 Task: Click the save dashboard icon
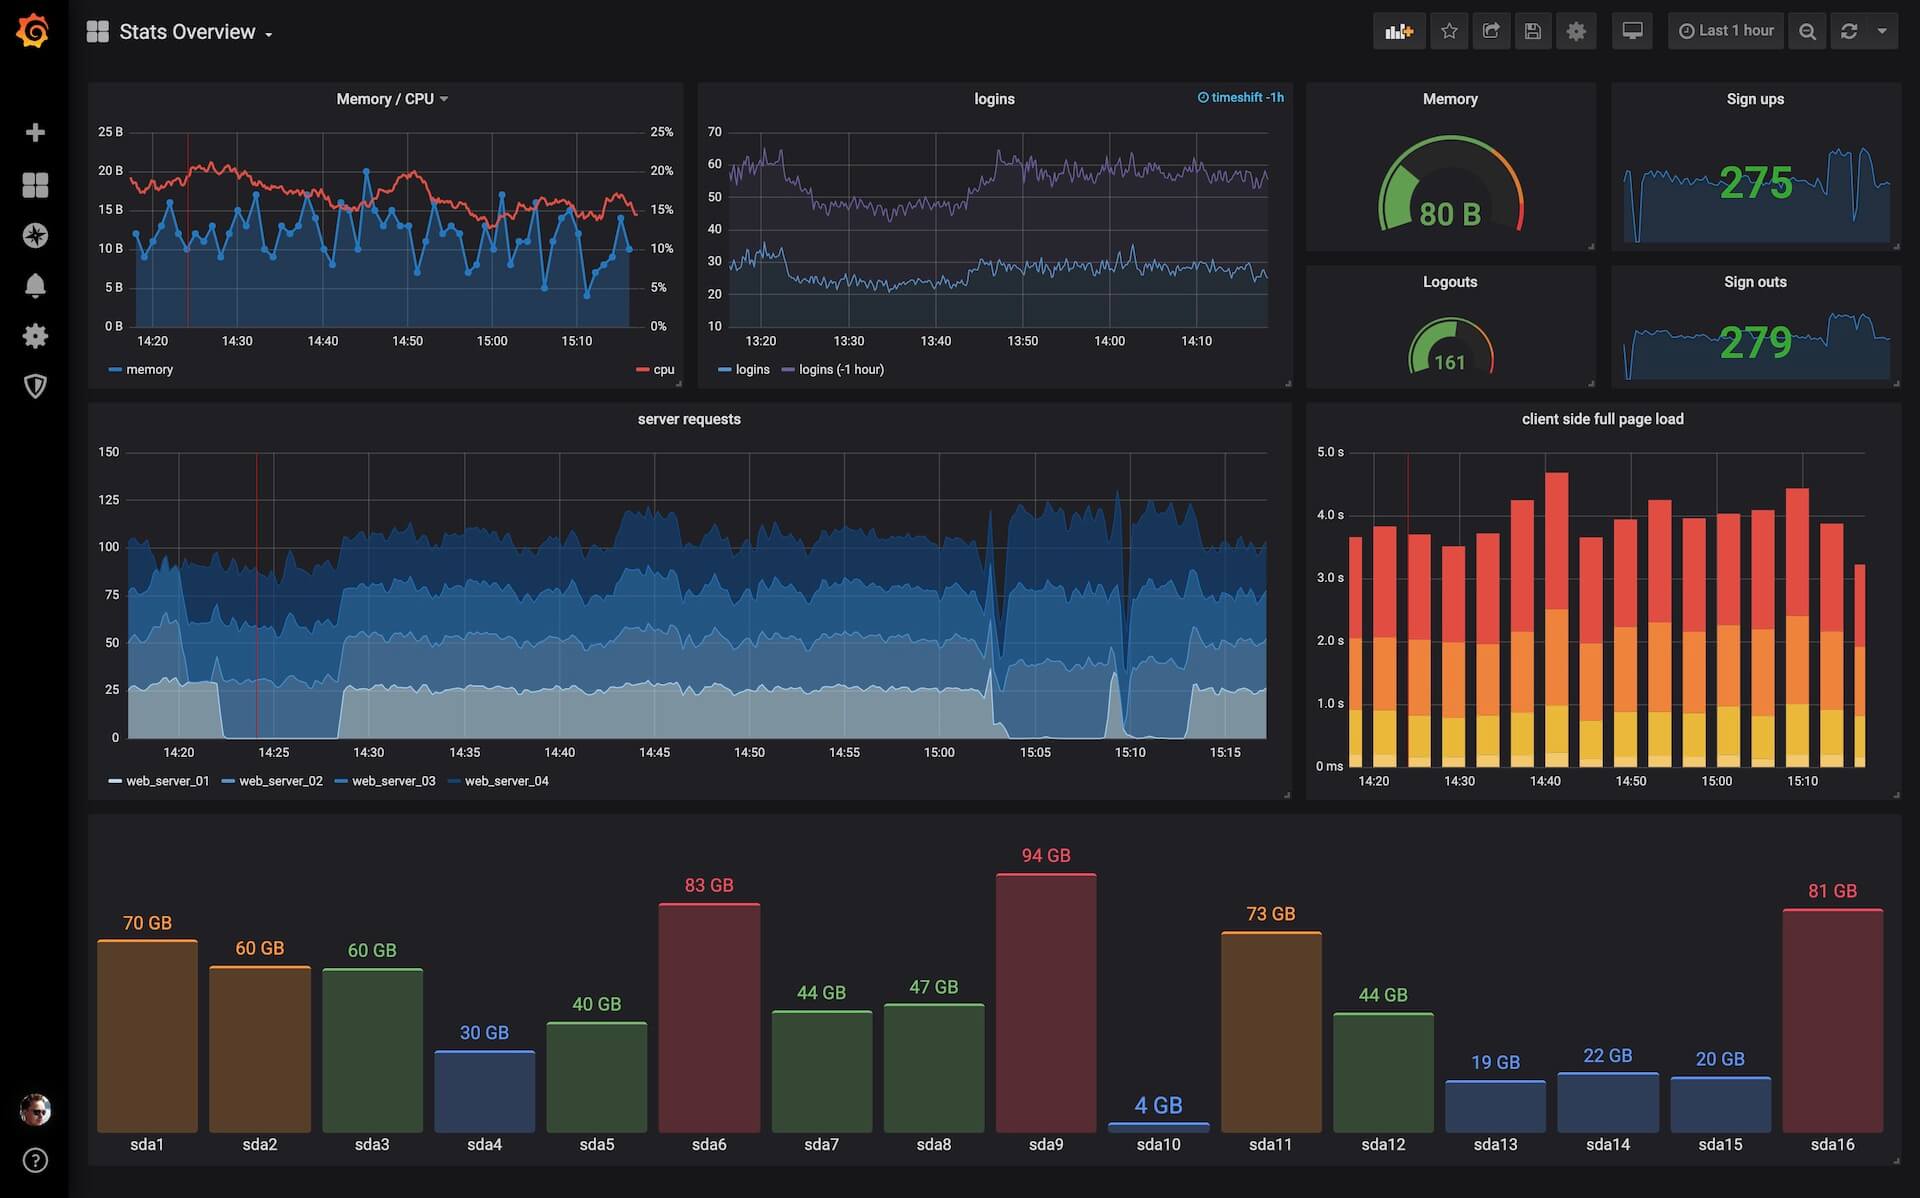coord(1532,30)
